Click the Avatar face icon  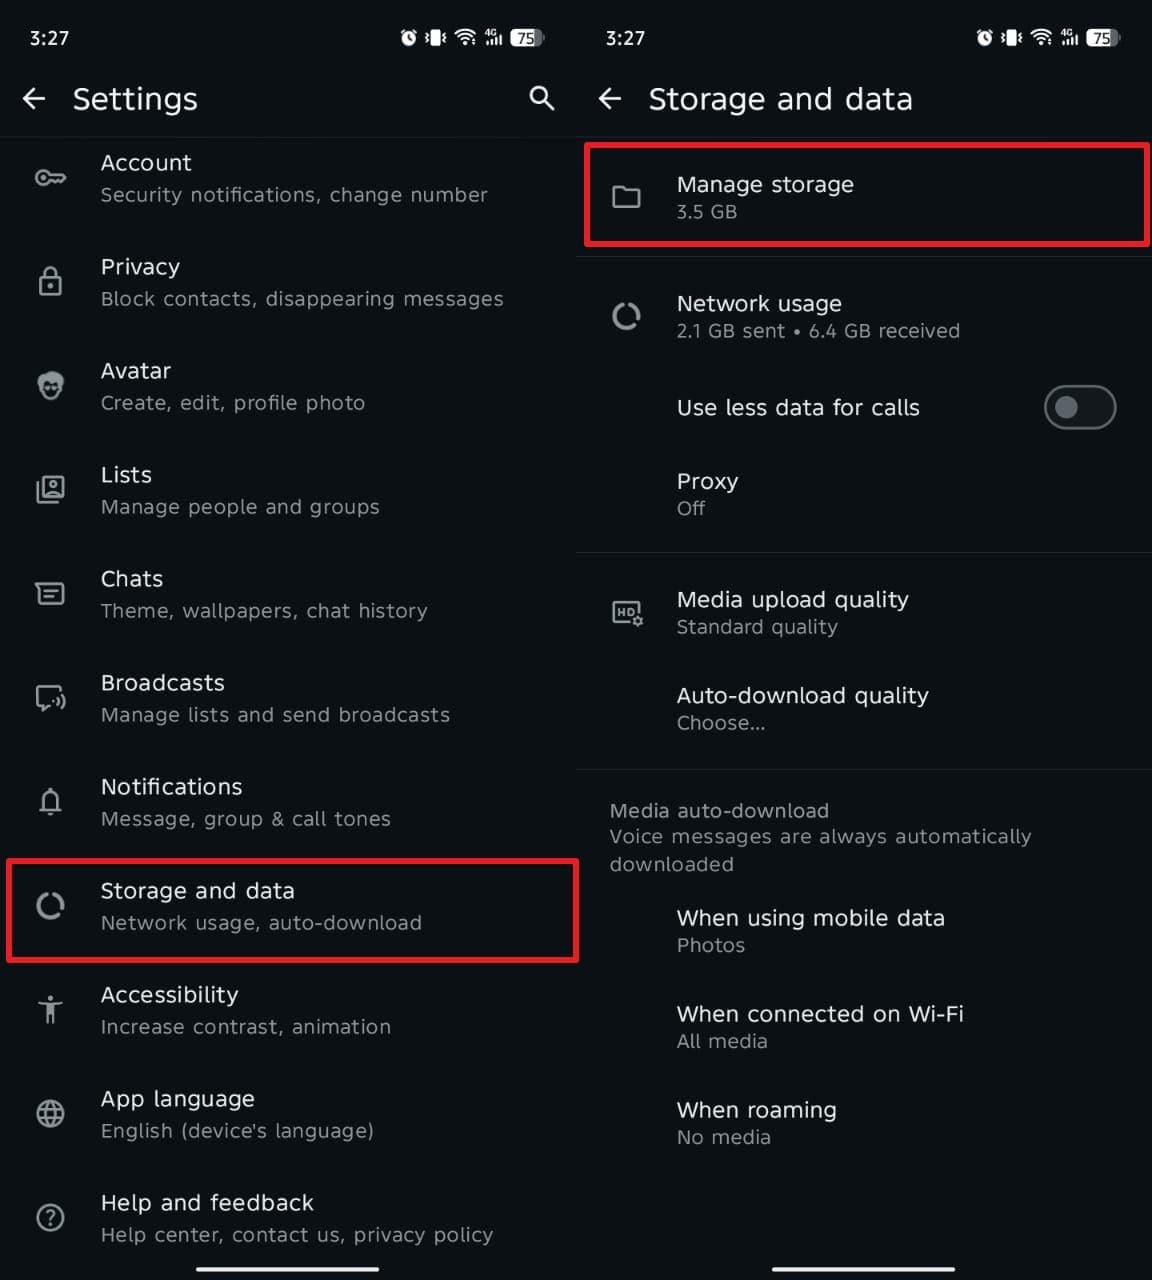(x=50, y=385)
